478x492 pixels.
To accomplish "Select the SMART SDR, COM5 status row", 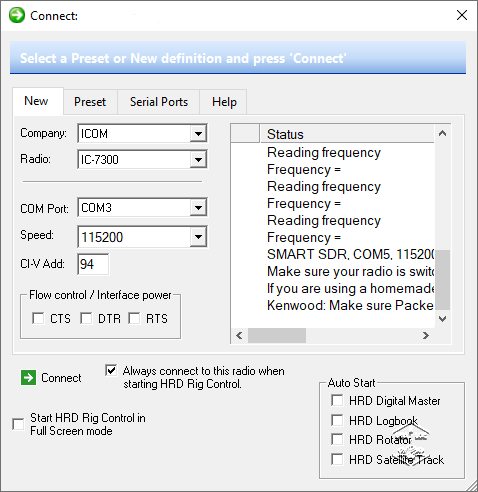I will click(351, 254).
